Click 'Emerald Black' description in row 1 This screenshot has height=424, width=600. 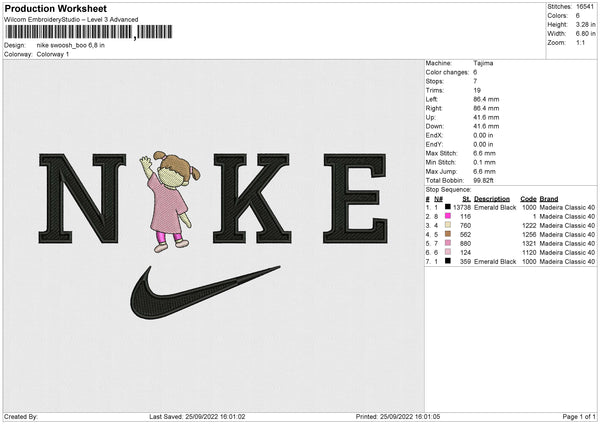[x=495, y=207]
